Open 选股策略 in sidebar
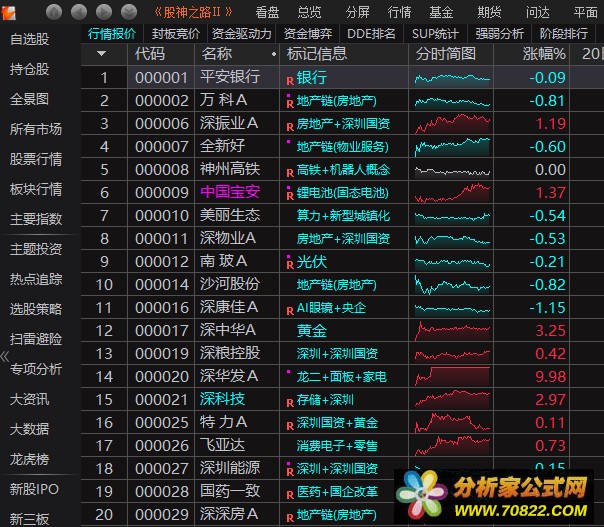 [x=36, y=309]
